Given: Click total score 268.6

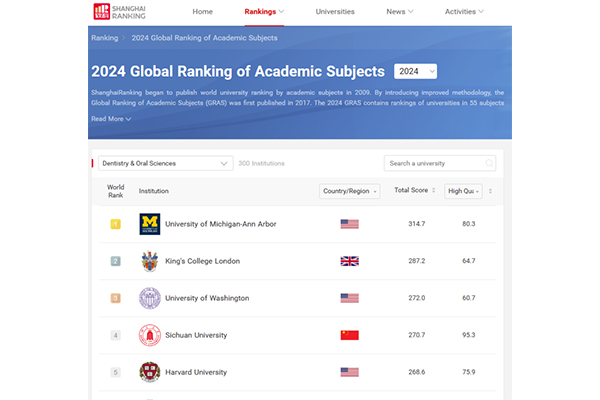Looking at the screenshot, I should tap(416, 372).
